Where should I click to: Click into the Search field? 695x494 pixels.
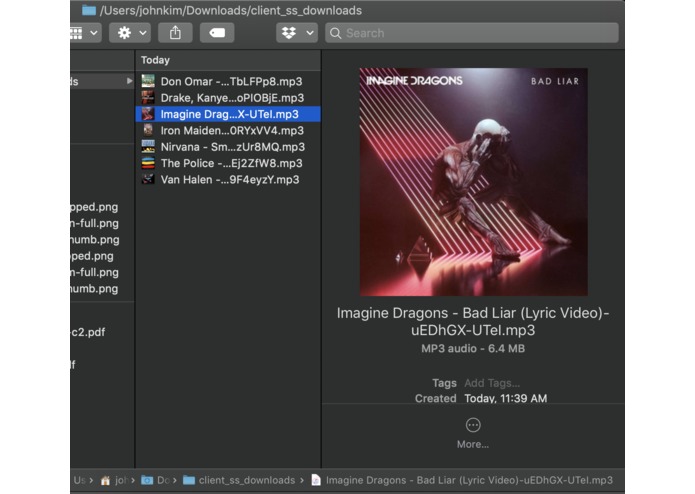click(x=472, y=33)
